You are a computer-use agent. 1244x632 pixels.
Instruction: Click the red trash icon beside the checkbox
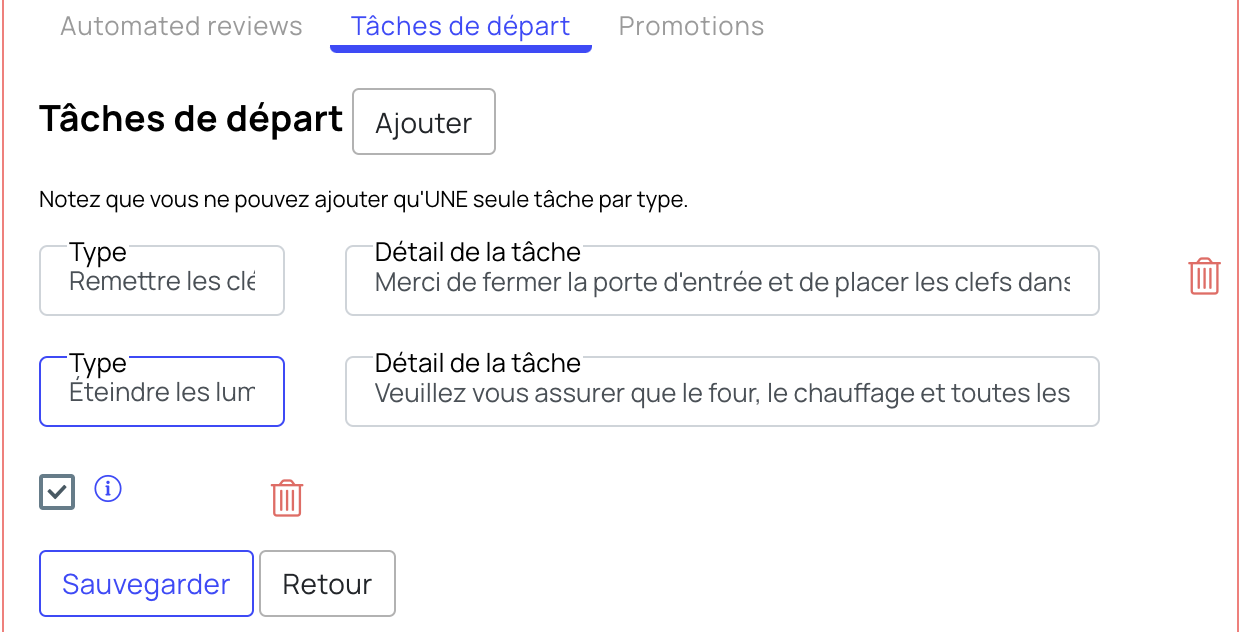point(287,497)
